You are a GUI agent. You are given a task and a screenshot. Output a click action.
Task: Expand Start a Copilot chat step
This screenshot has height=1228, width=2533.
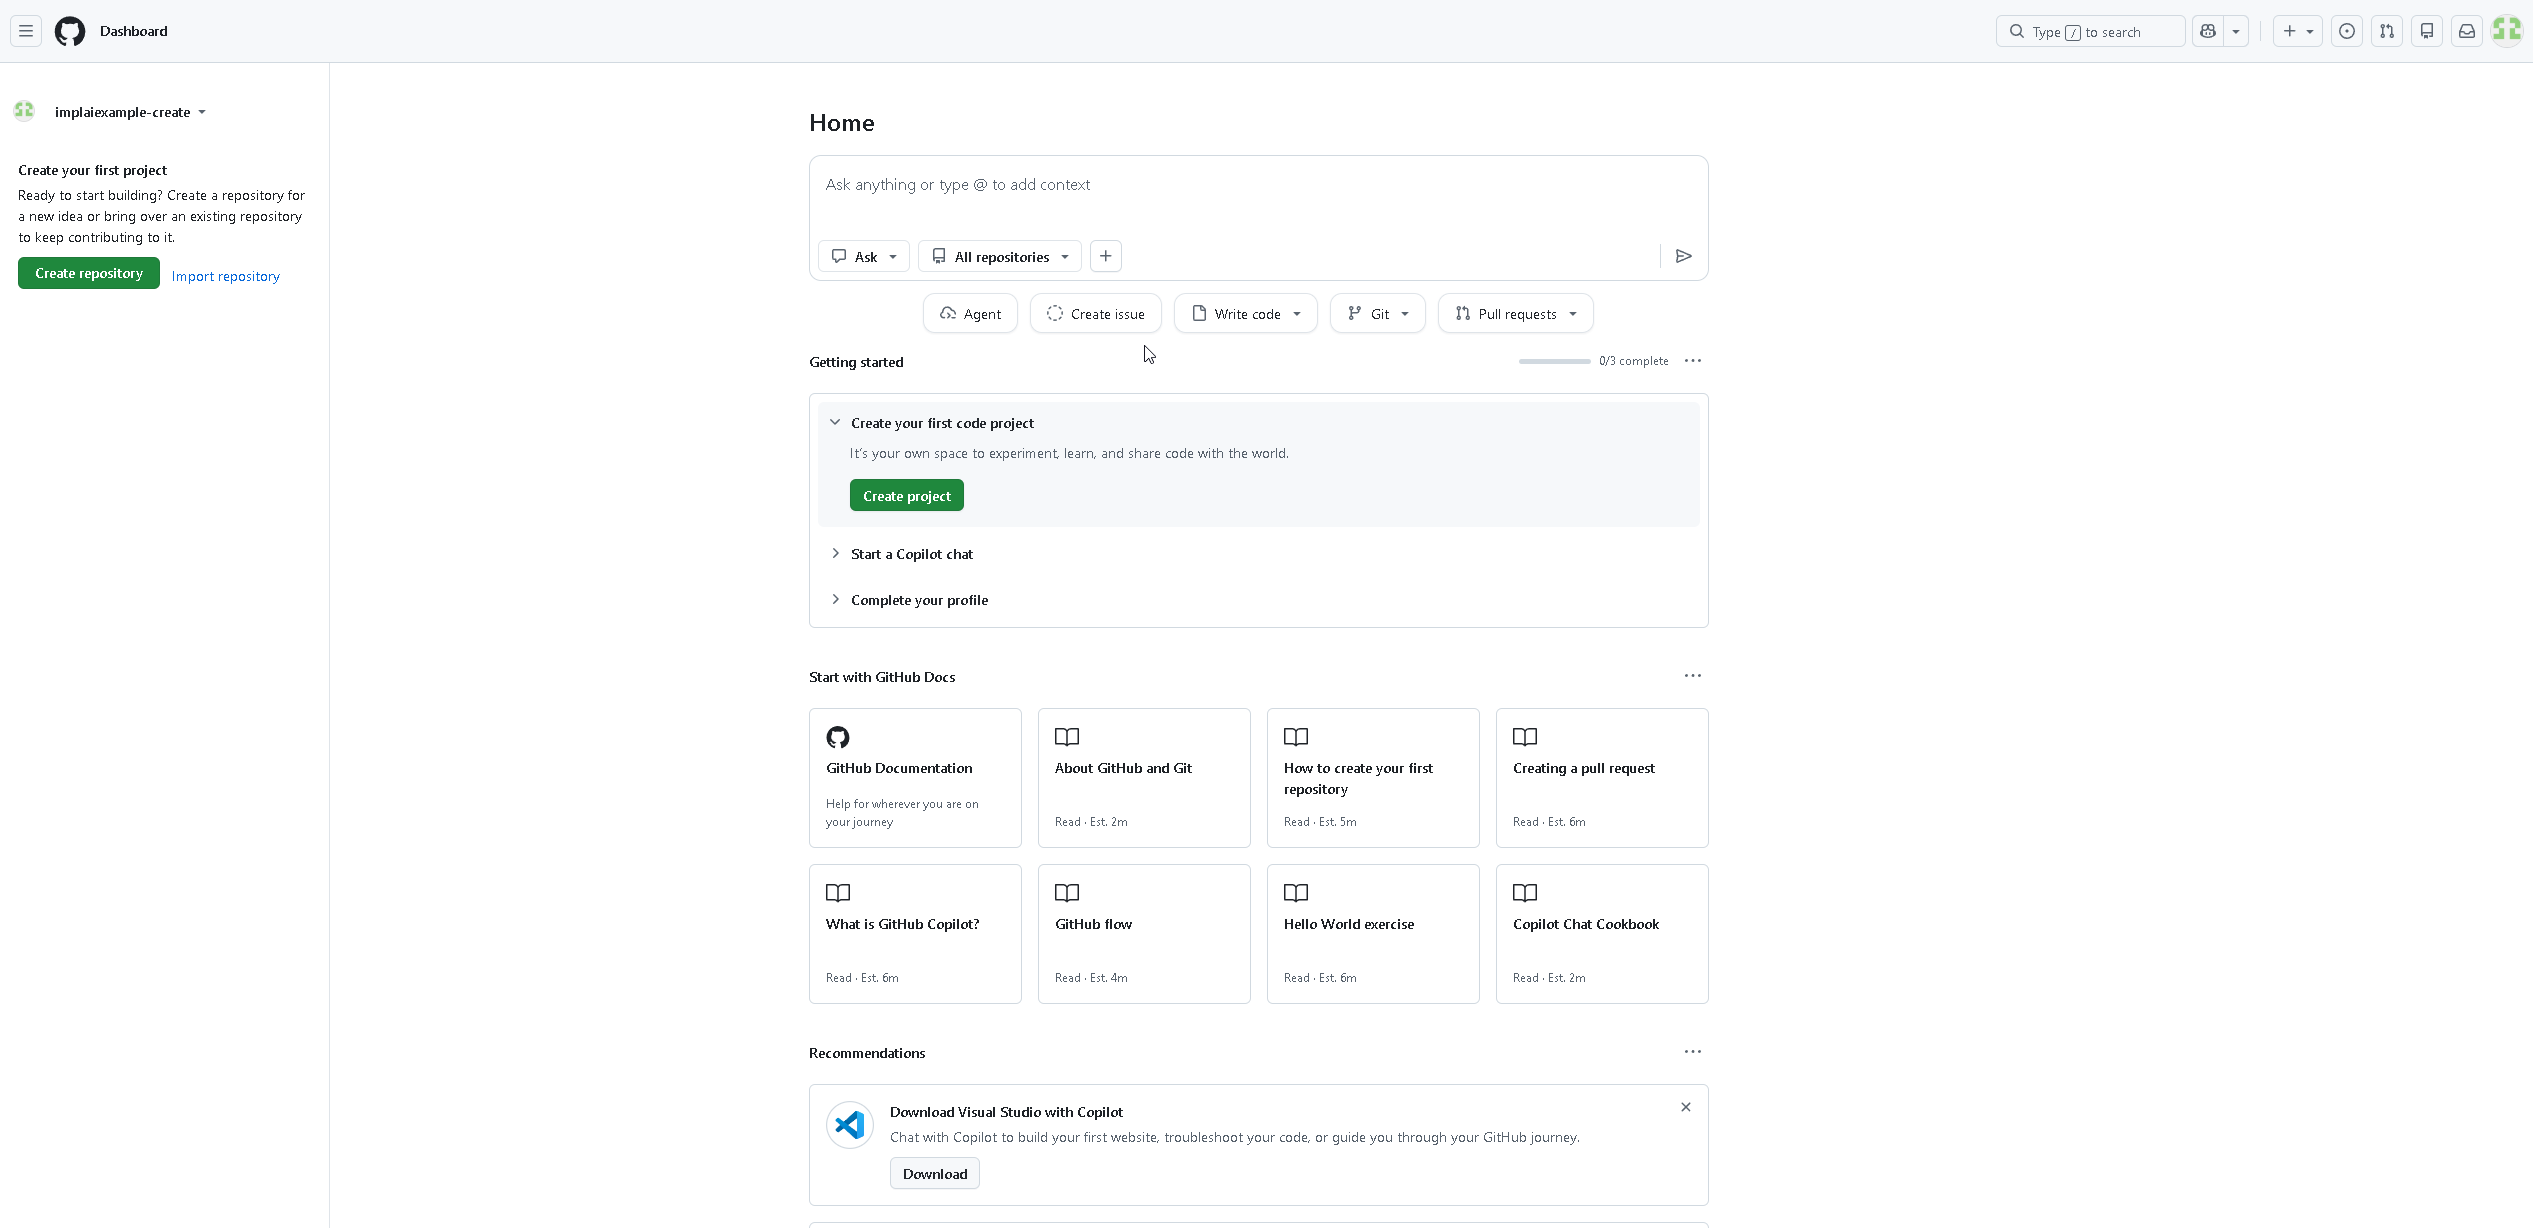[1258, 554]
